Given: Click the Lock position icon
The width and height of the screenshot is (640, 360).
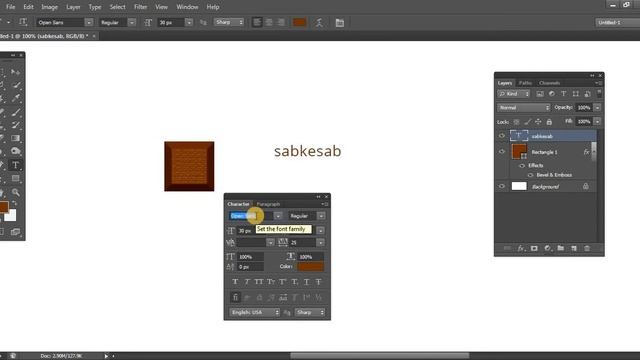Looking at the screenshot, I should click(538, 122).
